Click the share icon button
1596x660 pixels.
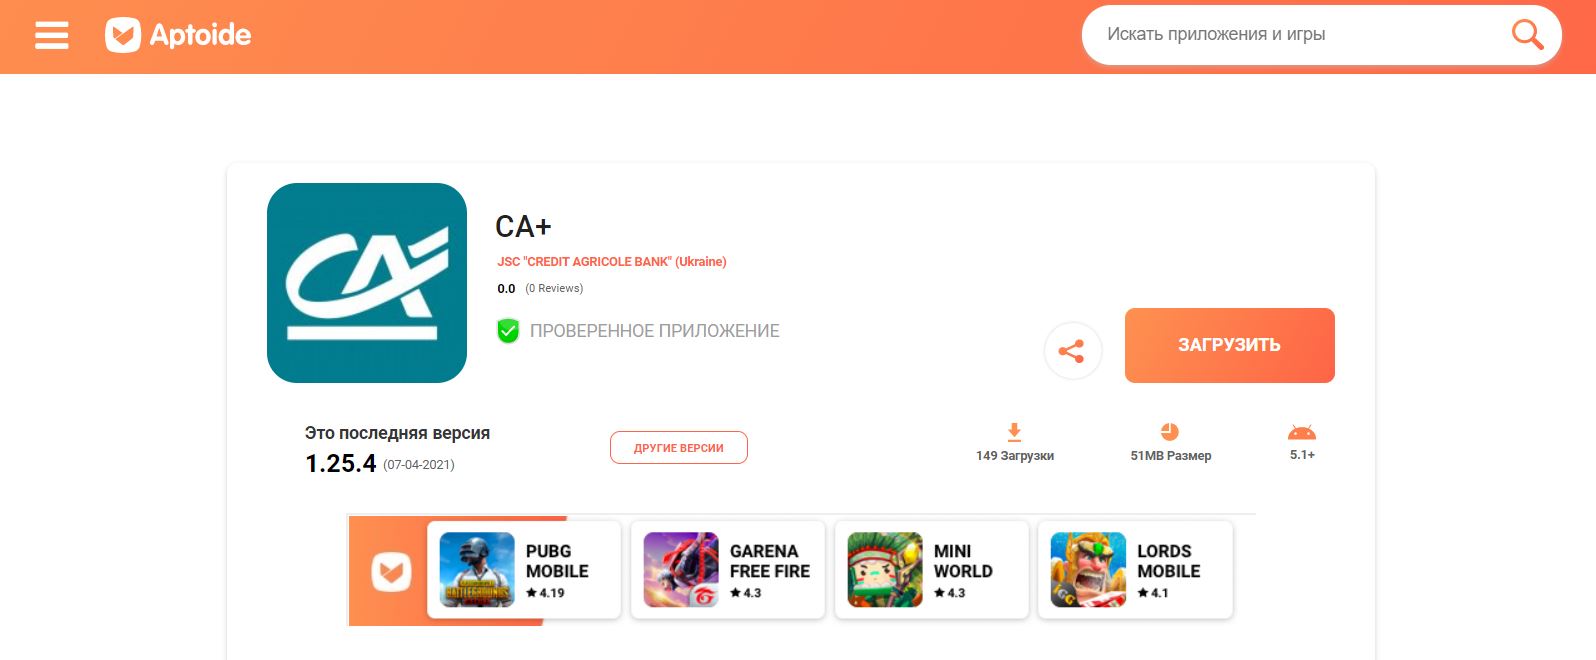(x=1072, y=351)
